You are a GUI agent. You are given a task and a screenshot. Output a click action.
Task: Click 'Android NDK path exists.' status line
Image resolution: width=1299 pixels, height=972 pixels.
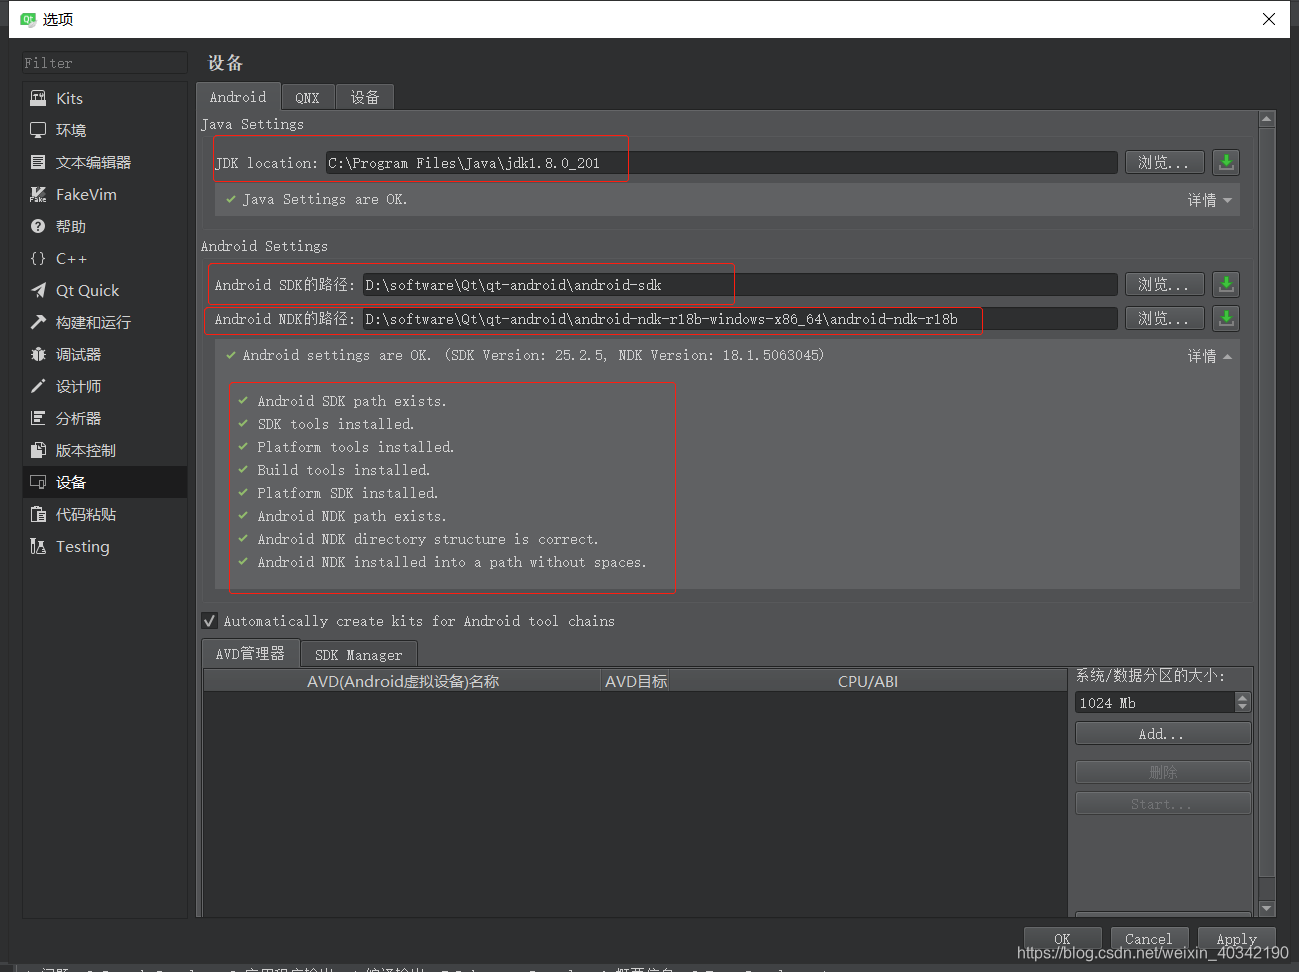tap(352, 516)
